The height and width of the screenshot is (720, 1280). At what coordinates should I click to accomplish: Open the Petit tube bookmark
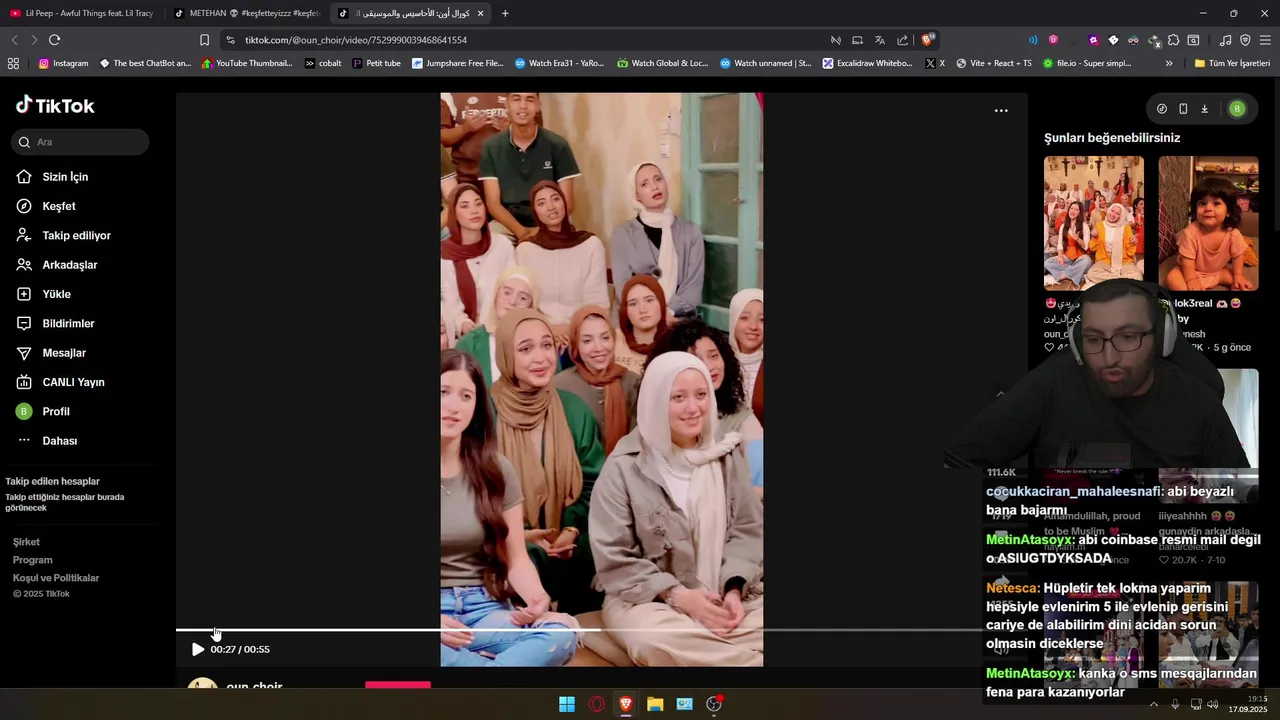click(x=376, y=63)
